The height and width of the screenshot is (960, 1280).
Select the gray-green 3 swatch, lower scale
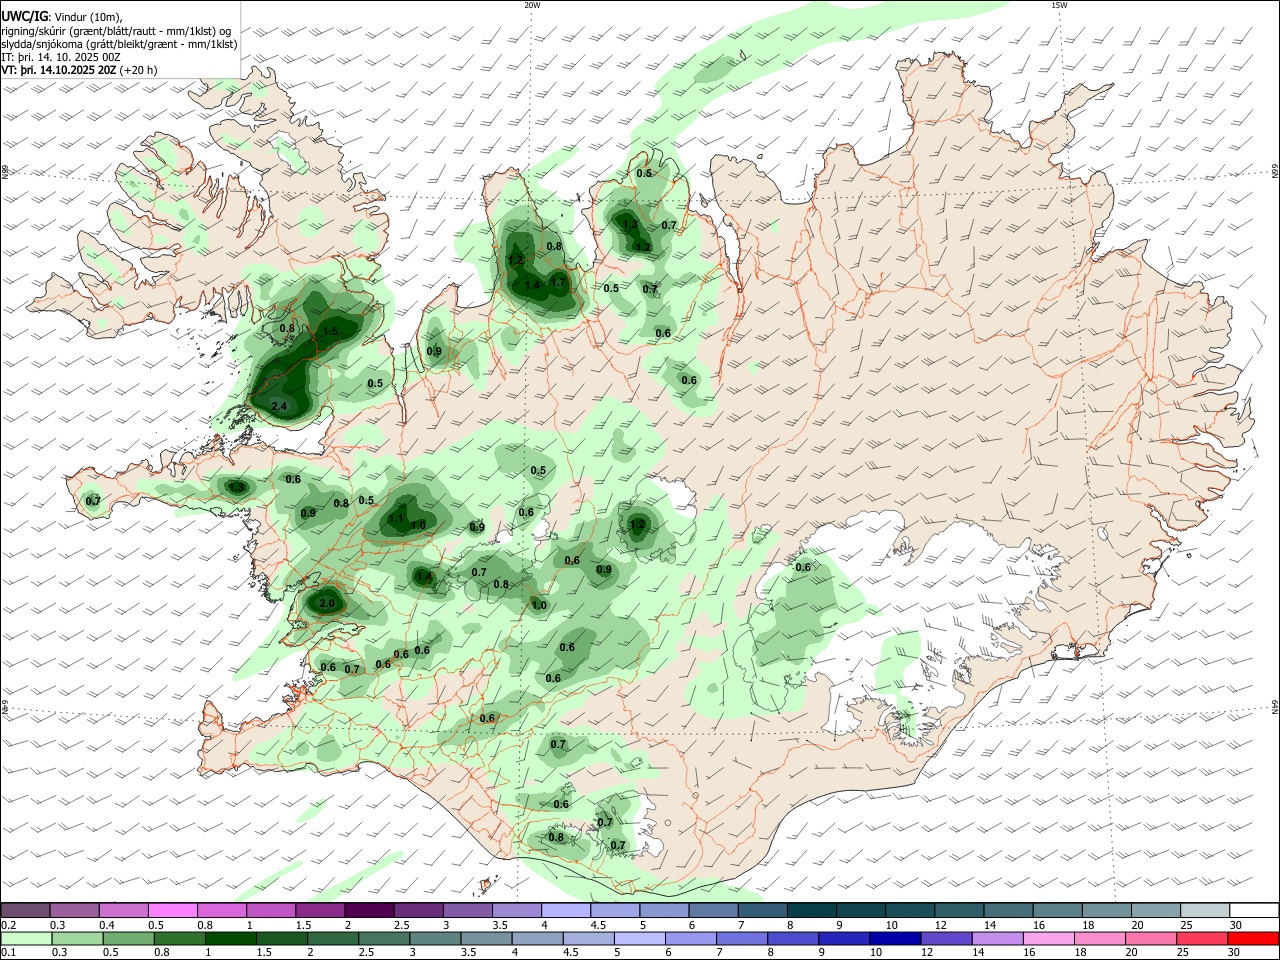click(x=435, y=938)
